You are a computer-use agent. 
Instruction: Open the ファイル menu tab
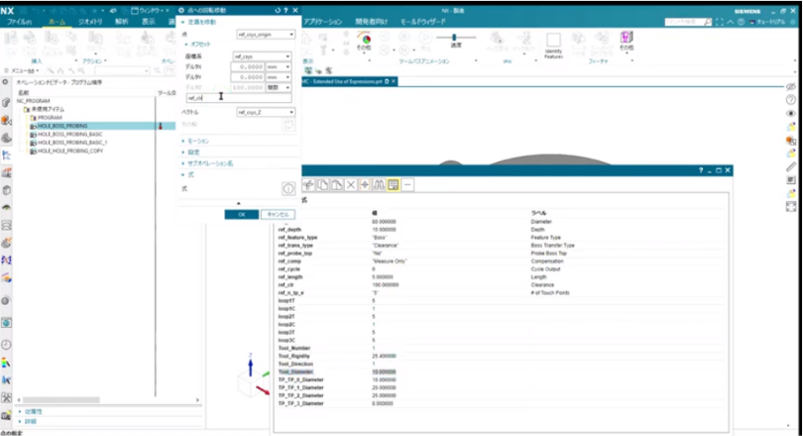tap(19, 22)
